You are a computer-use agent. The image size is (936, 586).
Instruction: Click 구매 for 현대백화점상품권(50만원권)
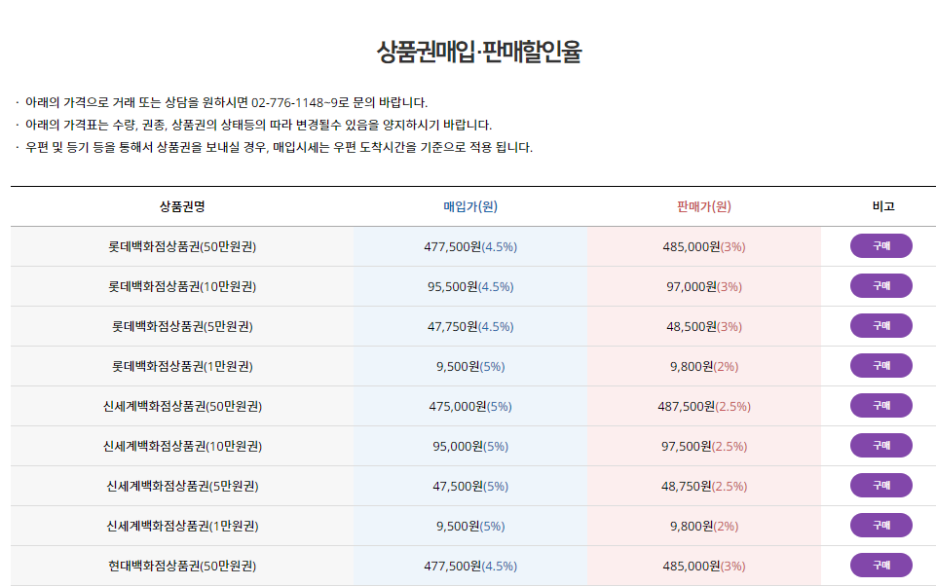click(x=881, y=566)
